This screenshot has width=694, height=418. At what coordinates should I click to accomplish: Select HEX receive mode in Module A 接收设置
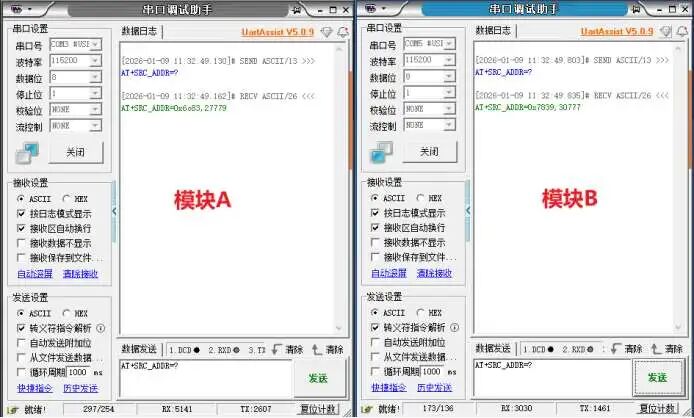click(x=68, y=198)
